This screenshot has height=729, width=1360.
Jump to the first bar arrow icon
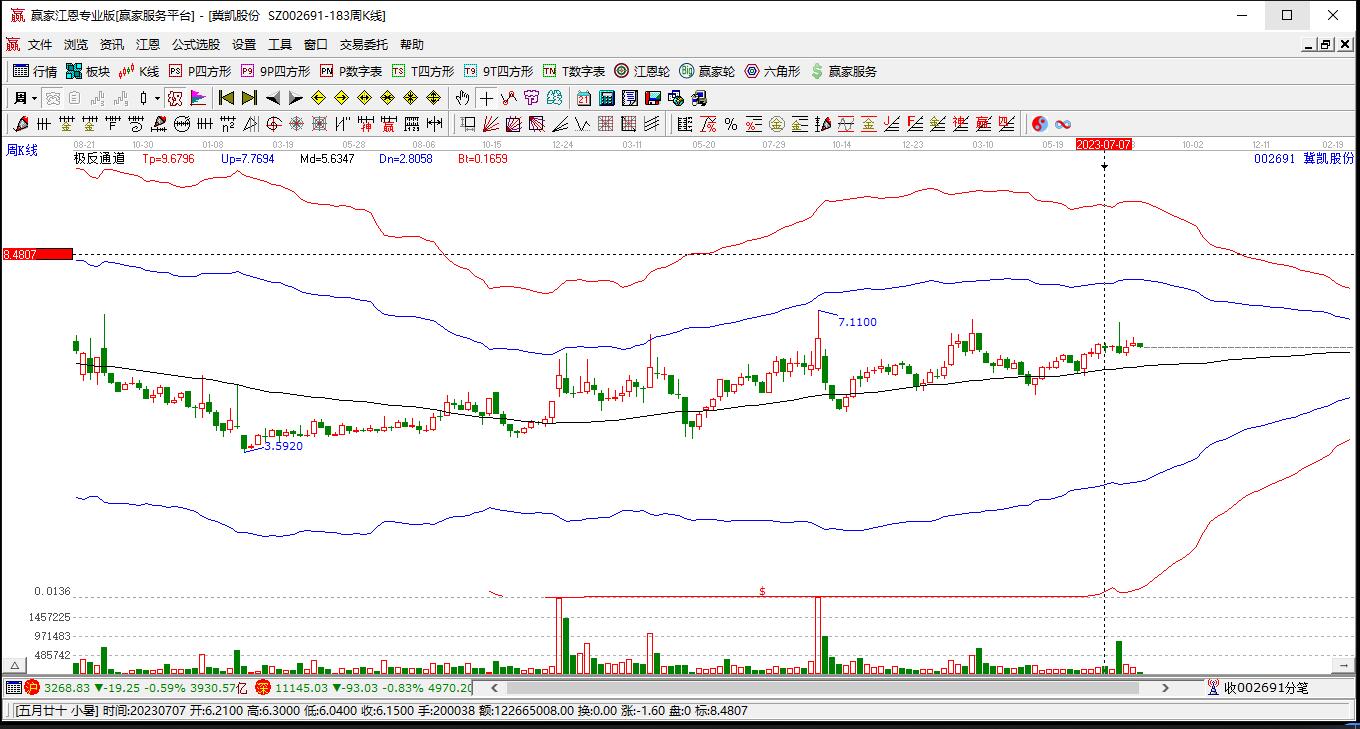pos(227,98)
